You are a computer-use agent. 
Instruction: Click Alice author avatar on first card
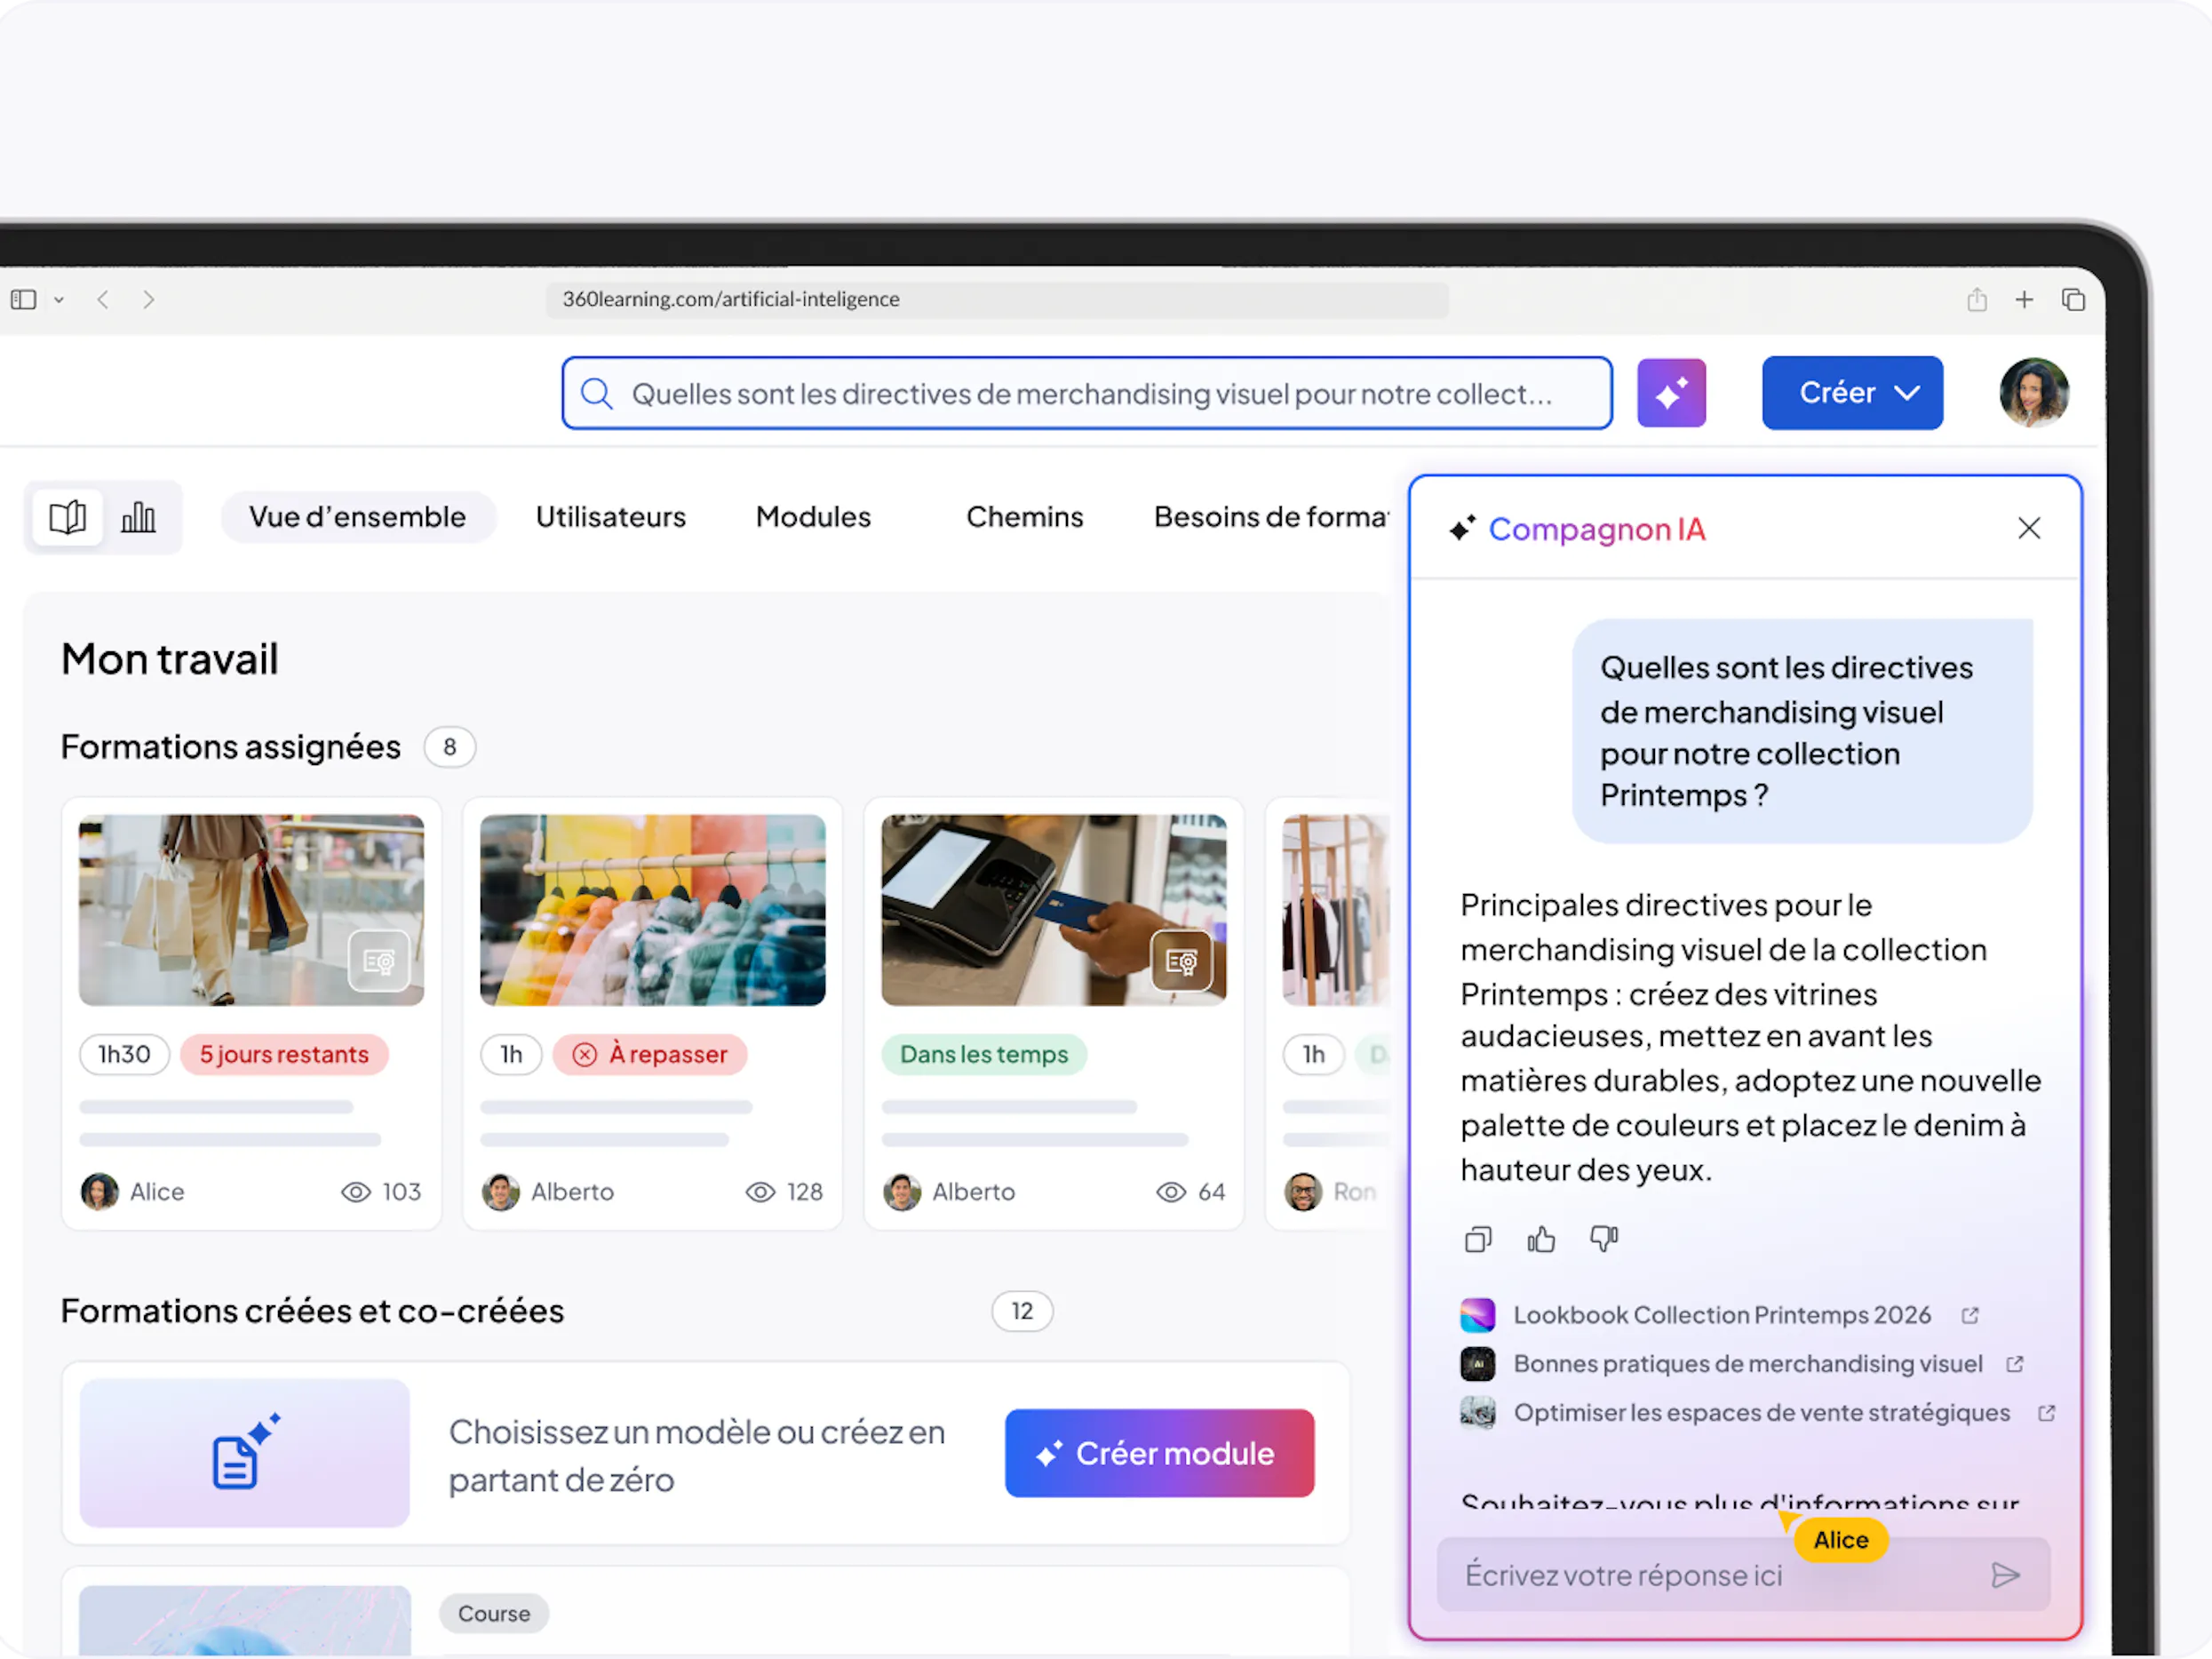[99, 1191]
